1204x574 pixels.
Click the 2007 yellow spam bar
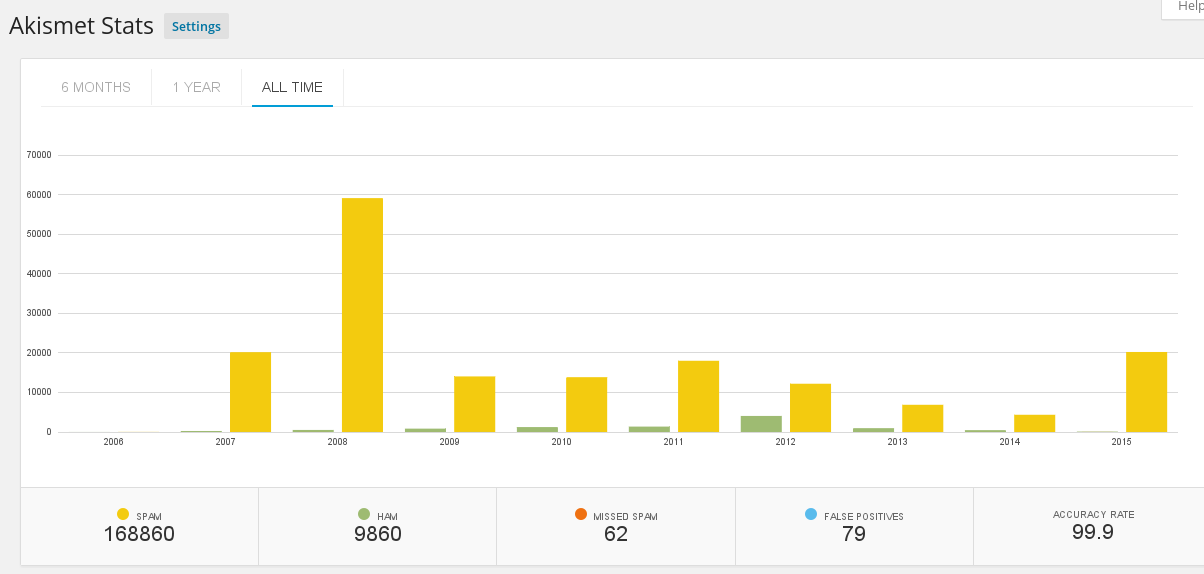pos(250,392)
